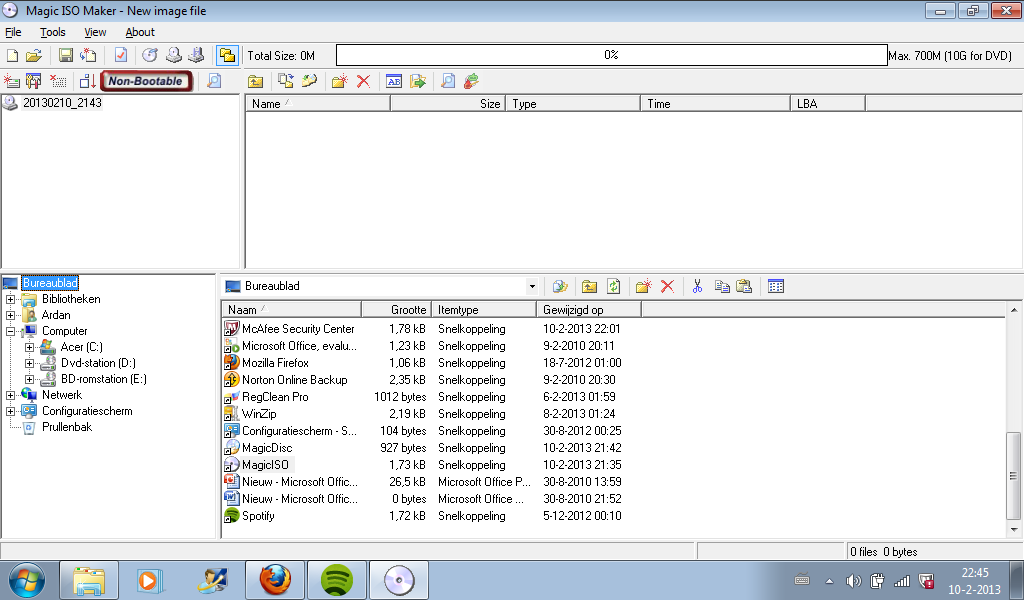Expand the BD-romstation (E:) node
Image resolution: width=1024 pixels, height=600 pixels.
coord(29,379)
